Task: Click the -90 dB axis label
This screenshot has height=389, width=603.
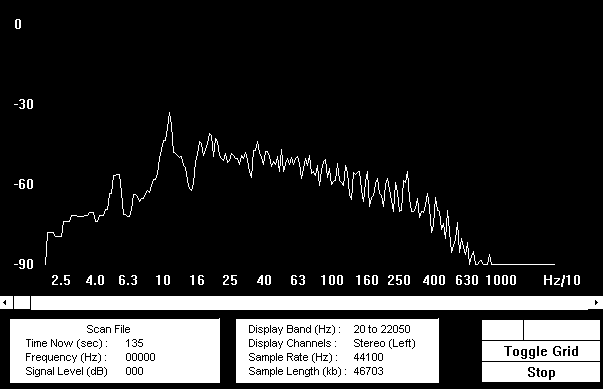Action: pyautogui.click(x=24, y=264)
